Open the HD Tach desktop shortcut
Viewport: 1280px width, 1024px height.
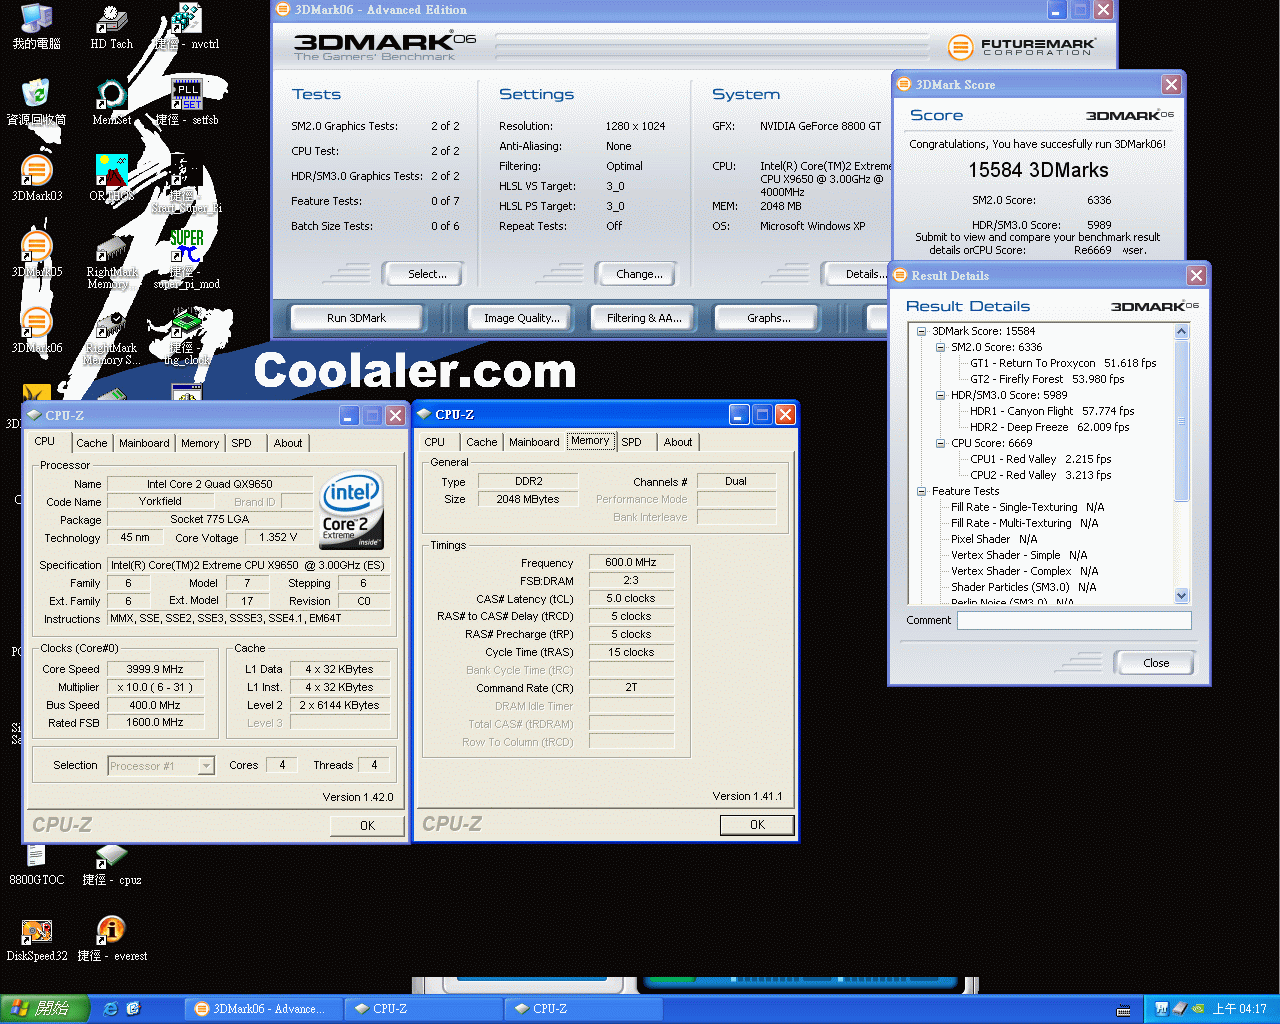(111, 27)
